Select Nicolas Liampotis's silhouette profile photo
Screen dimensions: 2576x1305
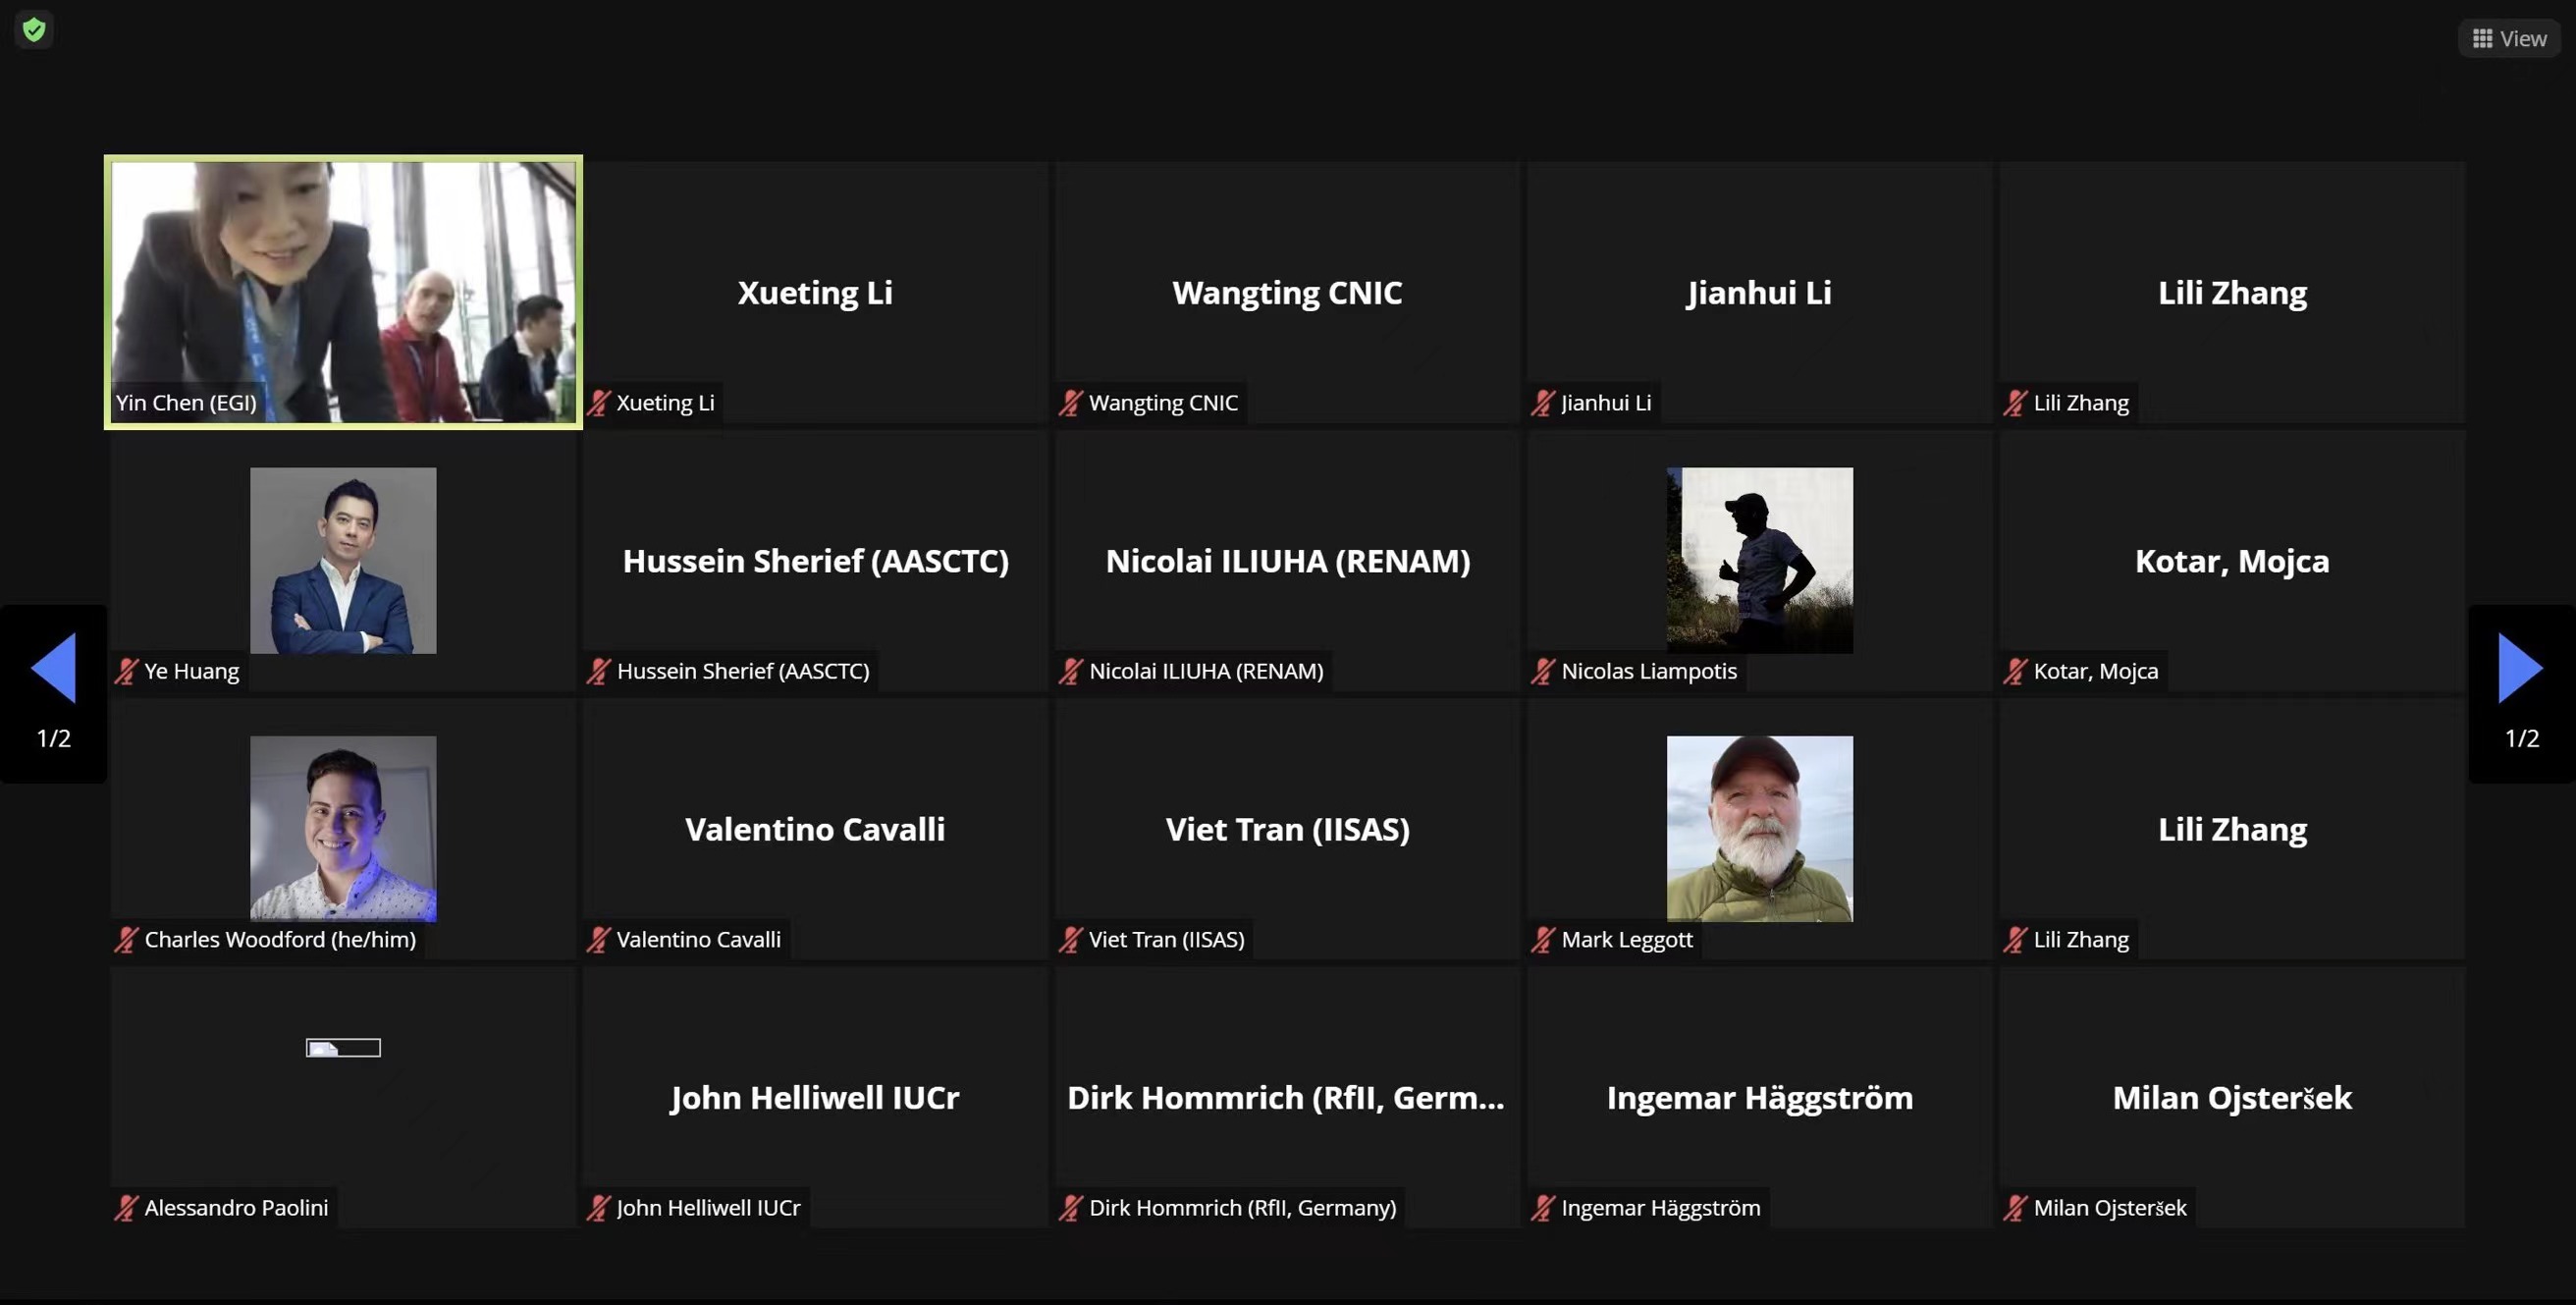1759,560
